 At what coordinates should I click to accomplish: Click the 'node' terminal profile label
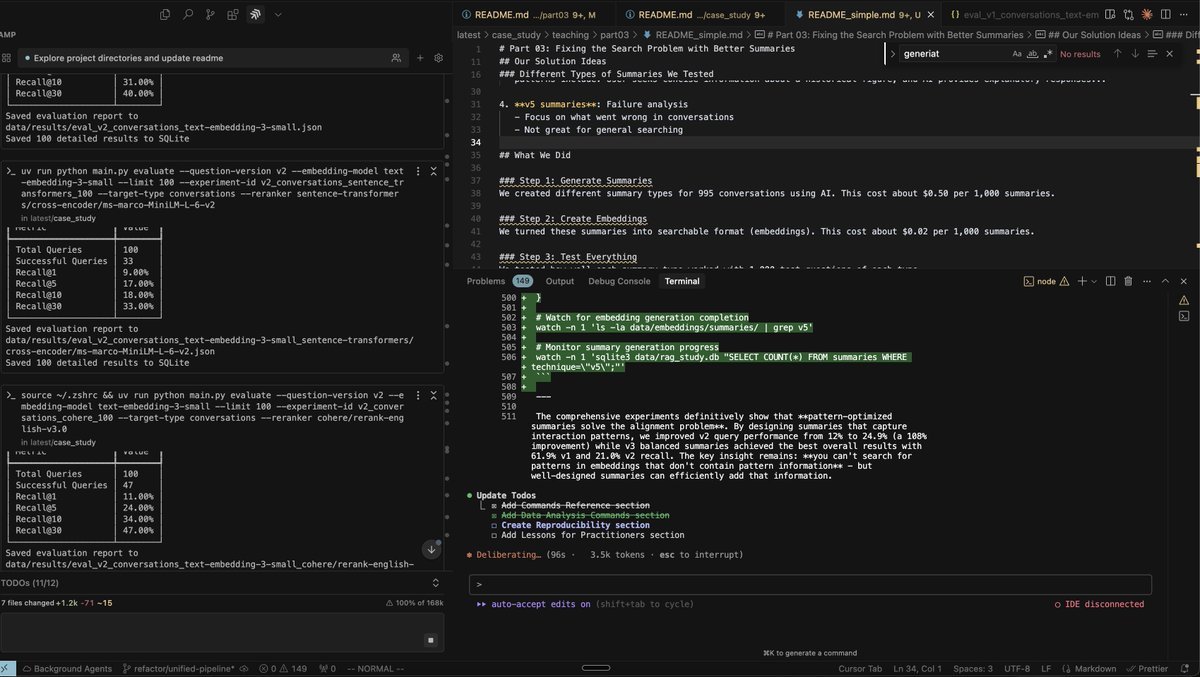click(x=1047, y=281)
